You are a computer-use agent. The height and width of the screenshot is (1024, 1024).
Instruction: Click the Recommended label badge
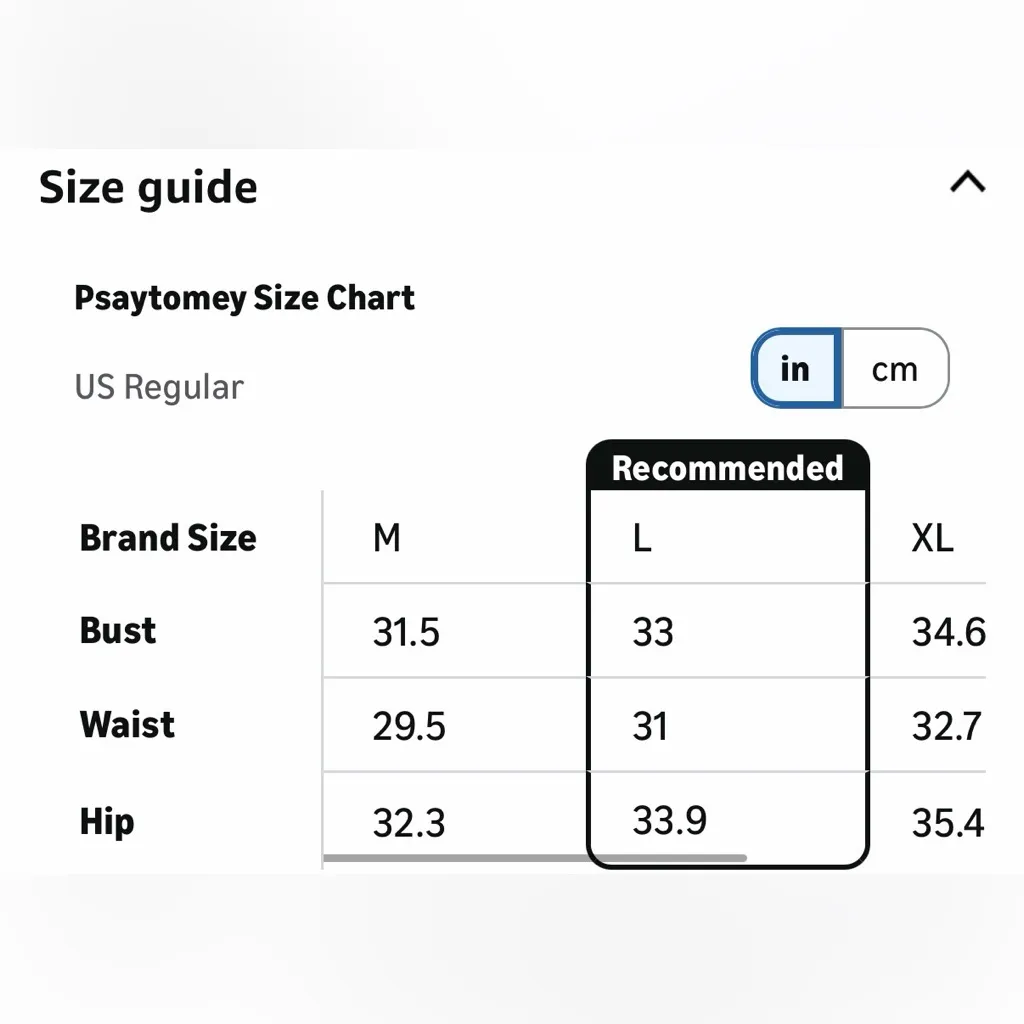727,468
